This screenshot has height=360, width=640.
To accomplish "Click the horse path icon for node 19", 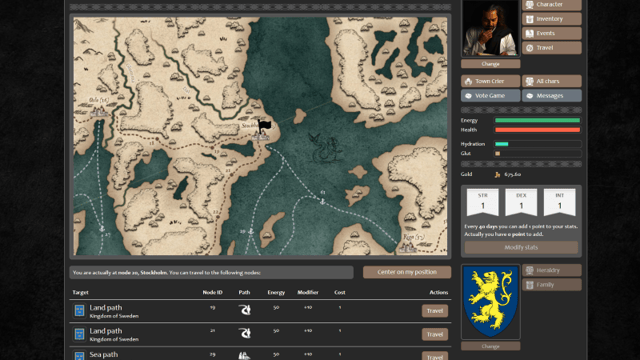I will (x=244, y=310).
